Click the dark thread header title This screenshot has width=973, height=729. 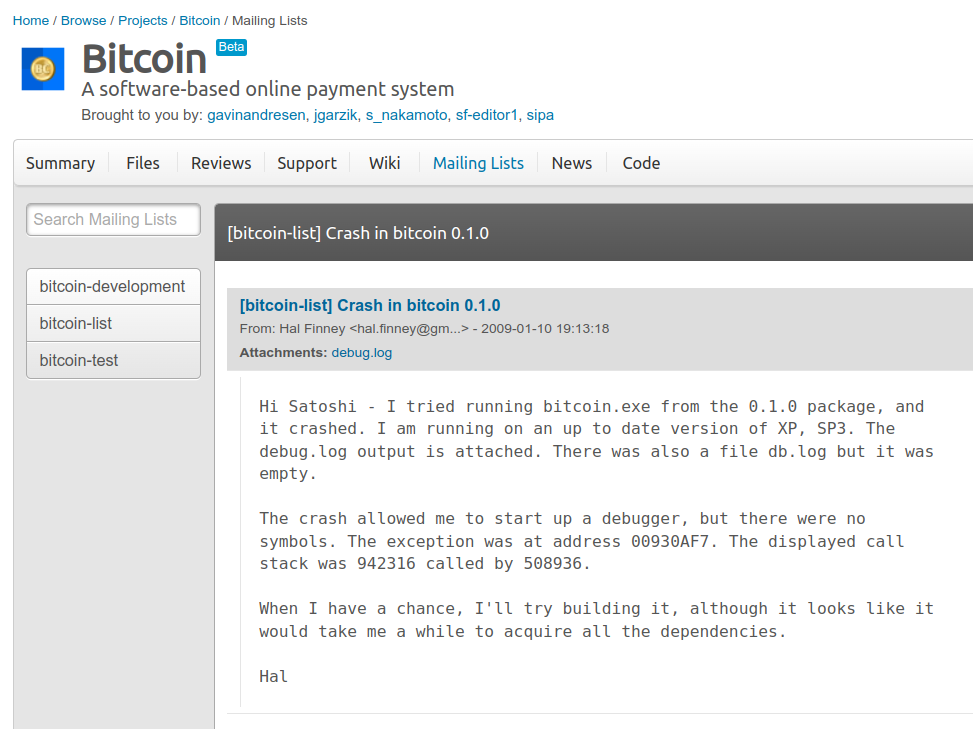pos(358,233)
